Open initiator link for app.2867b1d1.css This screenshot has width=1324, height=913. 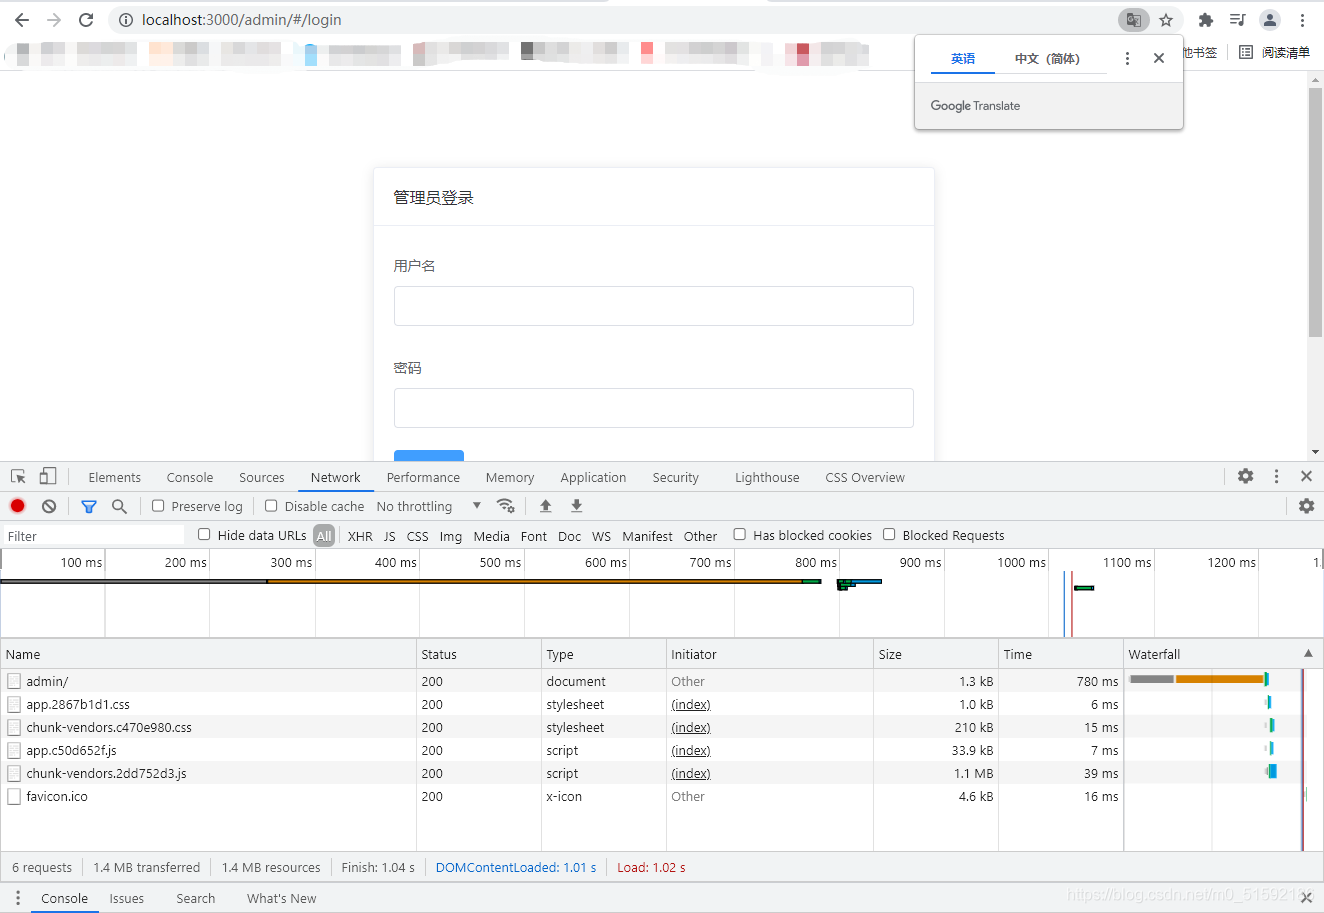coord(691,705)
